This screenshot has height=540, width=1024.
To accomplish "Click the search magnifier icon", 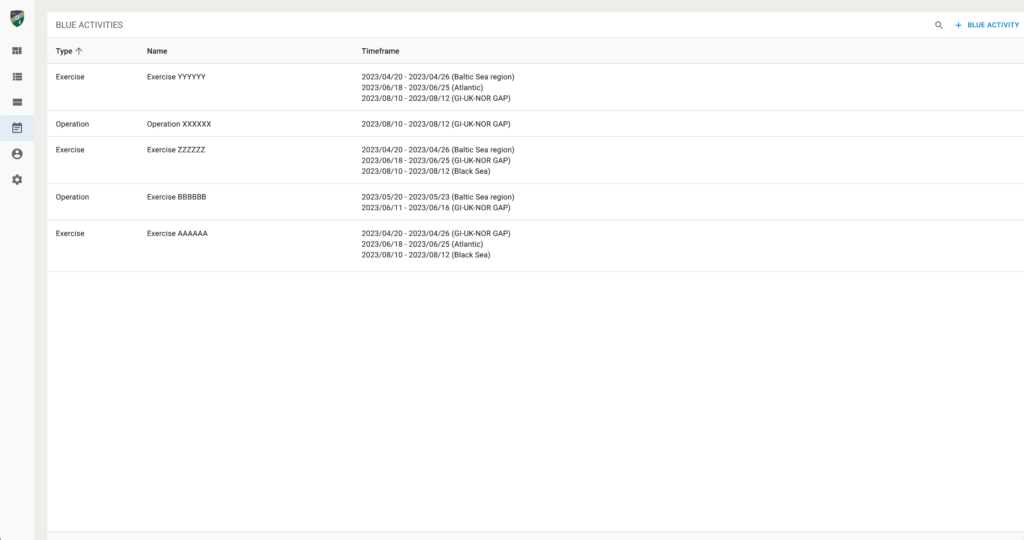I will click(x=939, y=25).
